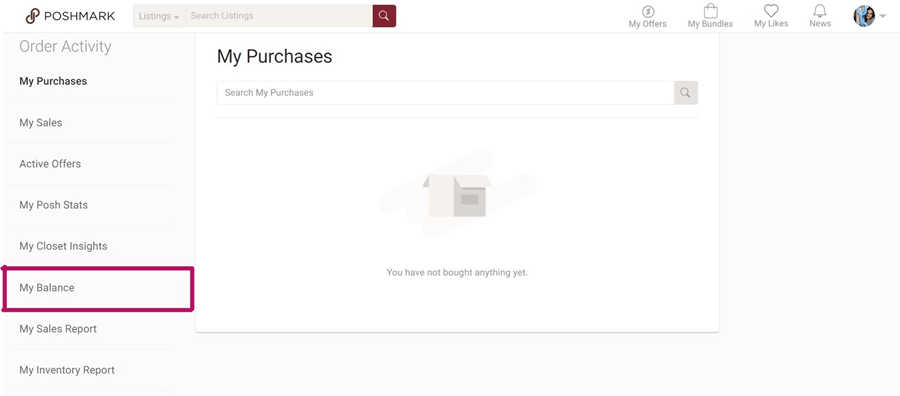900x396 pixels.
Task: Click the profile avatar picture
Action: (x=864, y=16)
